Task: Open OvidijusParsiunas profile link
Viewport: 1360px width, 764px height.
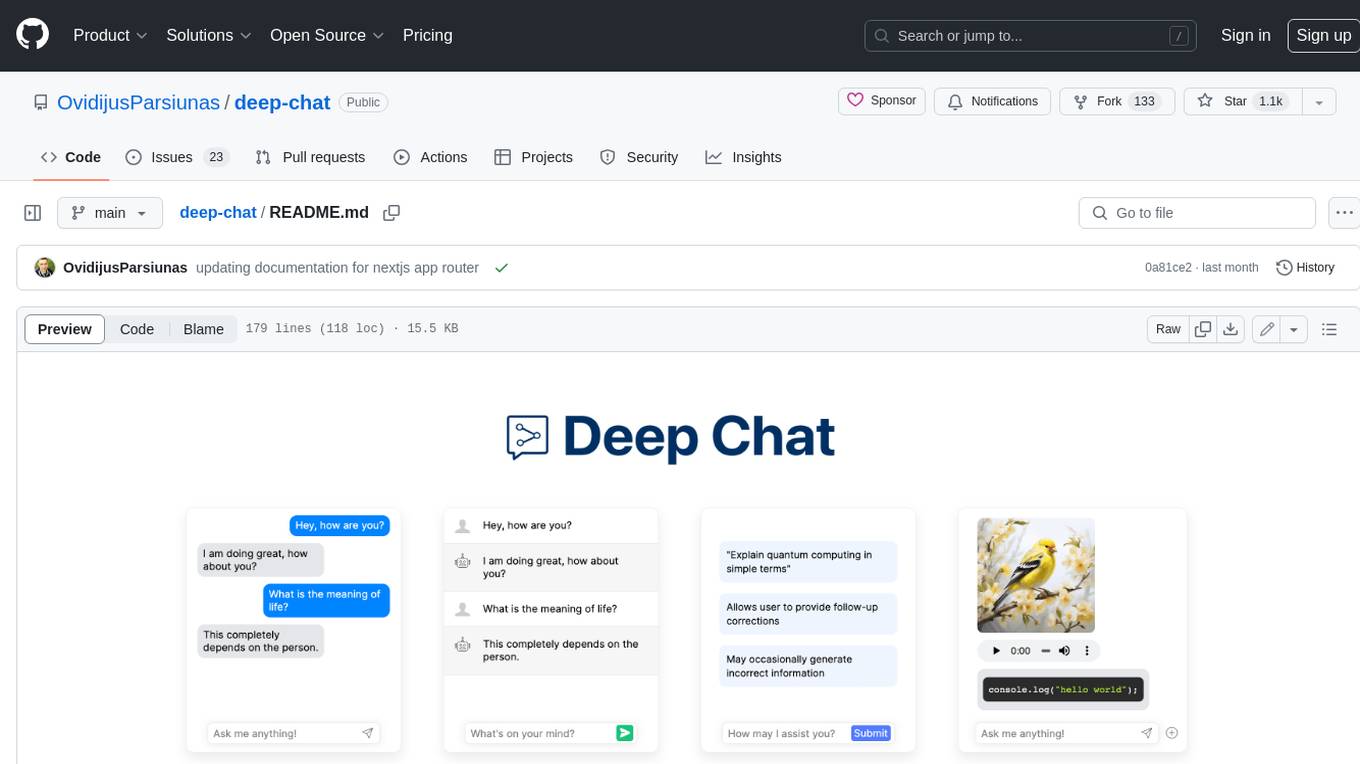Action: [138, 102]
